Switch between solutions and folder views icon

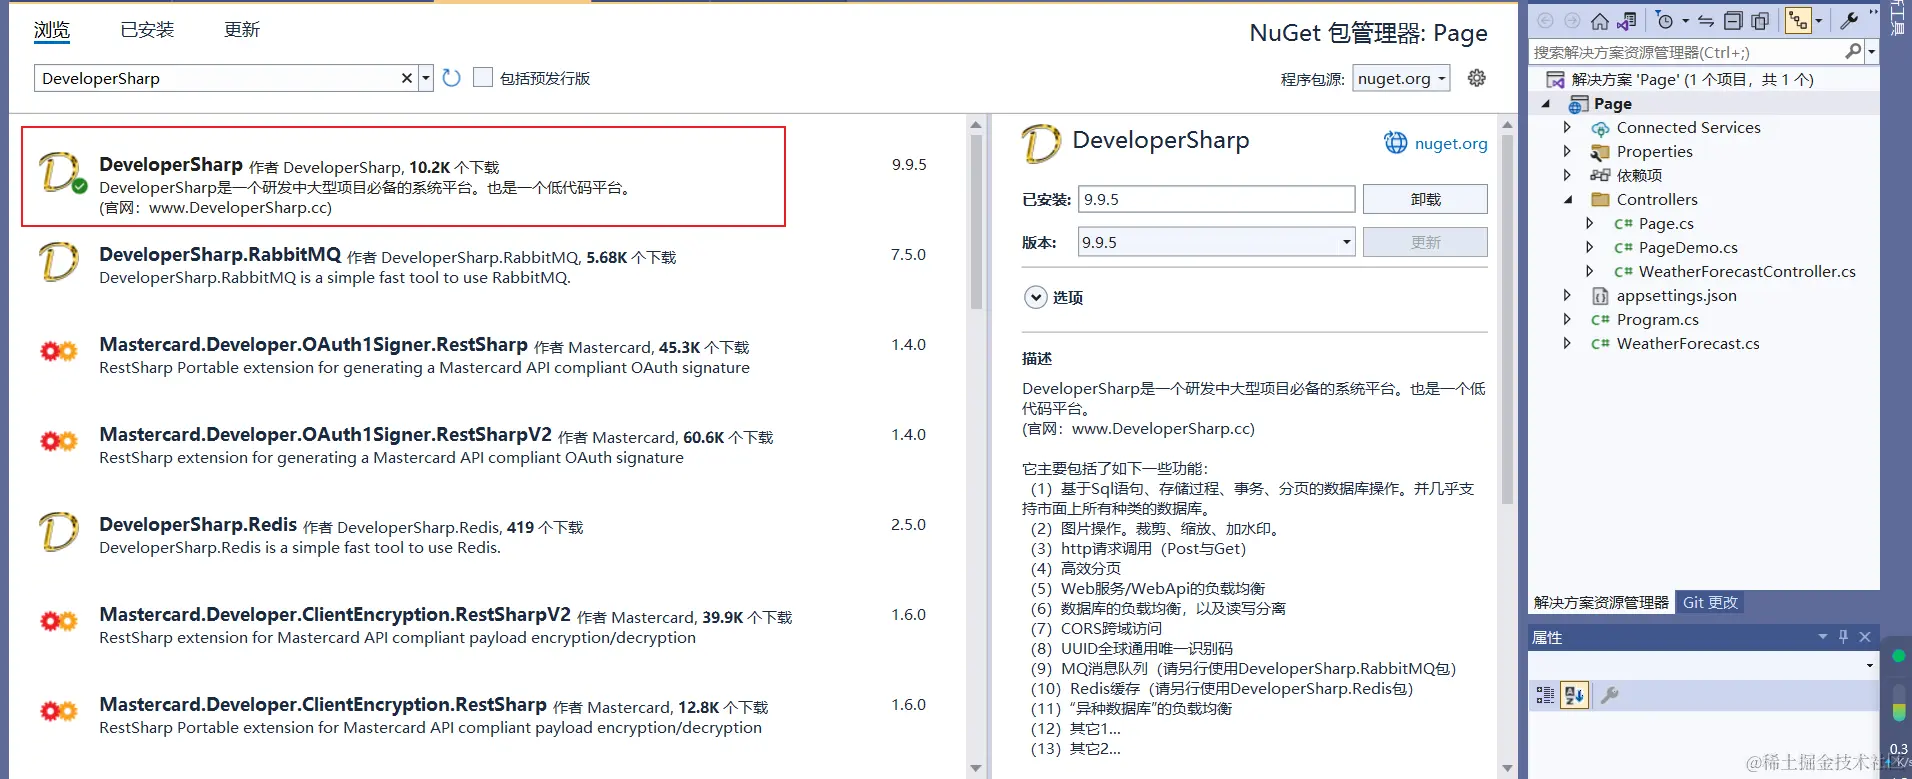point(1627,21)
